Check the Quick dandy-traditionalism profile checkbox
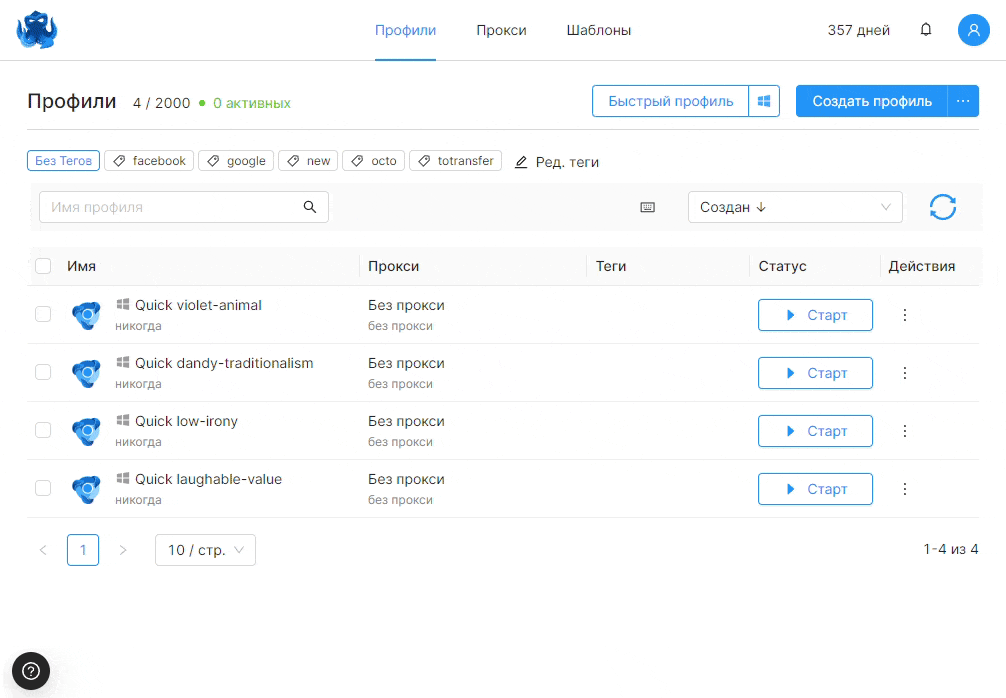Image resolution: width=1006 pixels, height=698 pixels. (x=43, y=372)
